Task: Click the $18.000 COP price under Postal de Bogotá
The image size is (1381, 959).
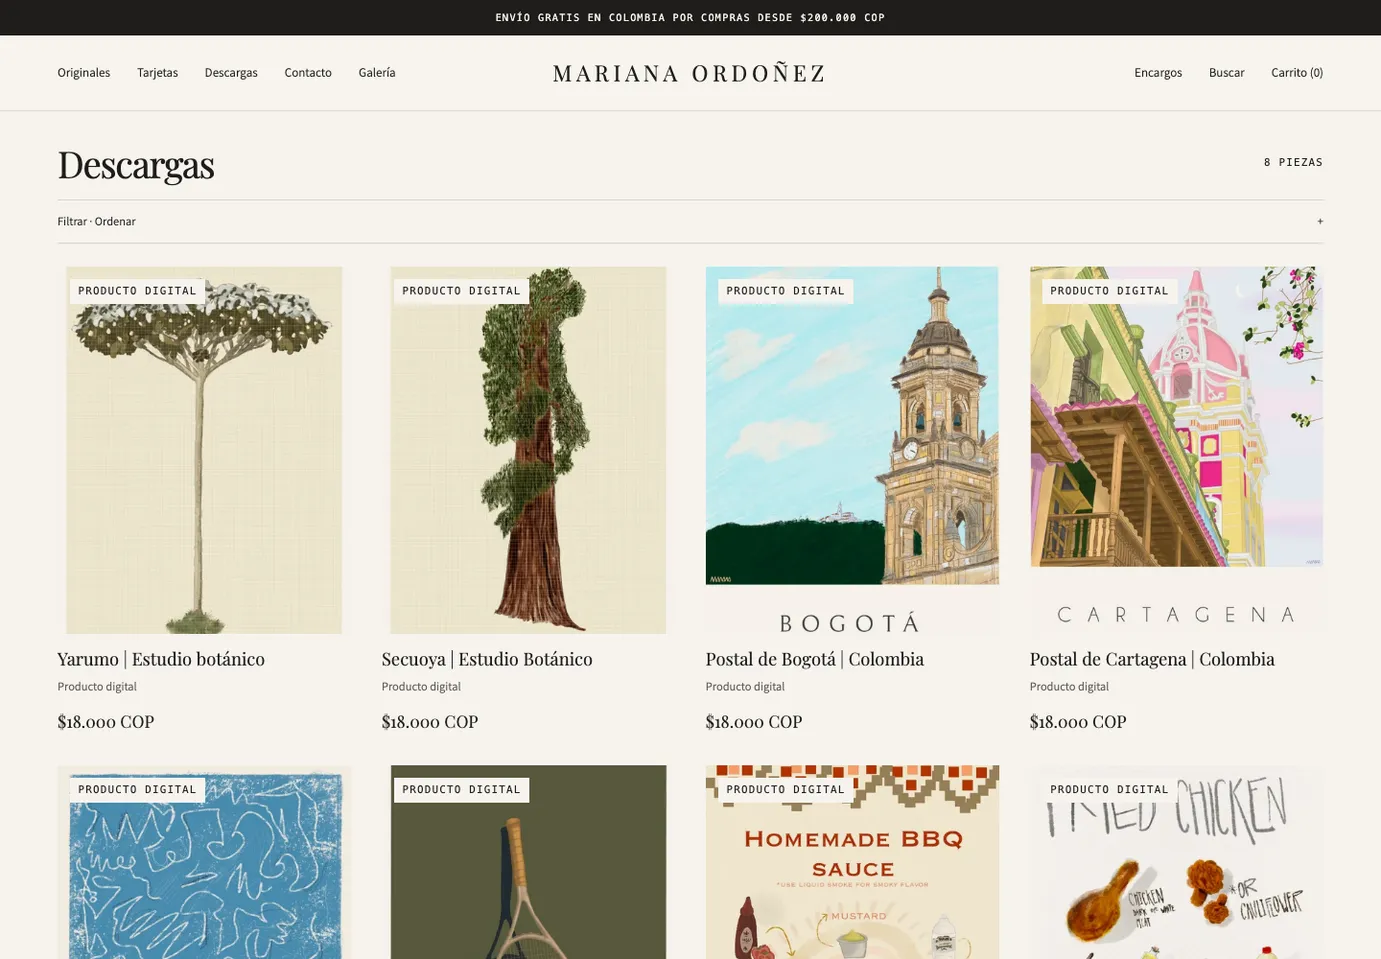Action: [754, 722]
